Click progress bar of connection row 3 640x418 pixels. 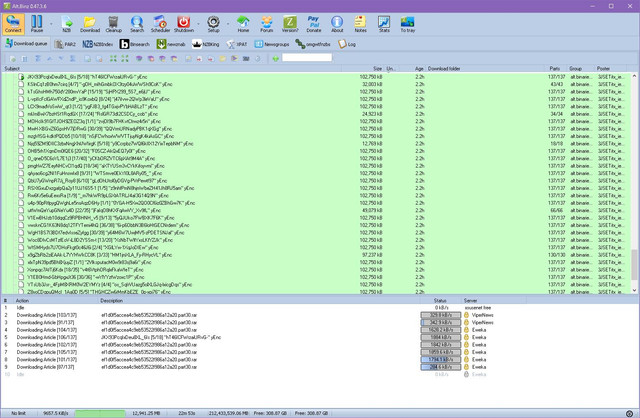[441, 322]
